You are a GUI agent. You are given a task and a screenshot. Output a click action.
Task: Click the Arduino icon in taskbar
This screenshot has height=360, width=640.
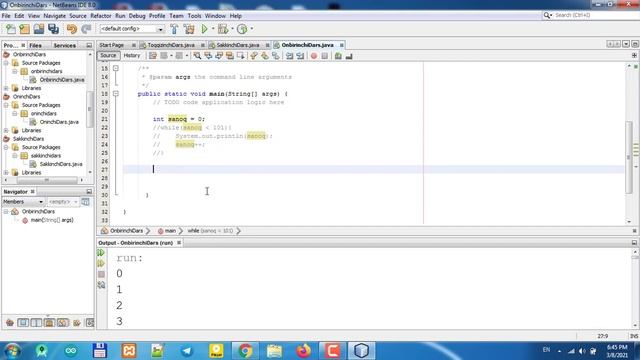point(71,351)
